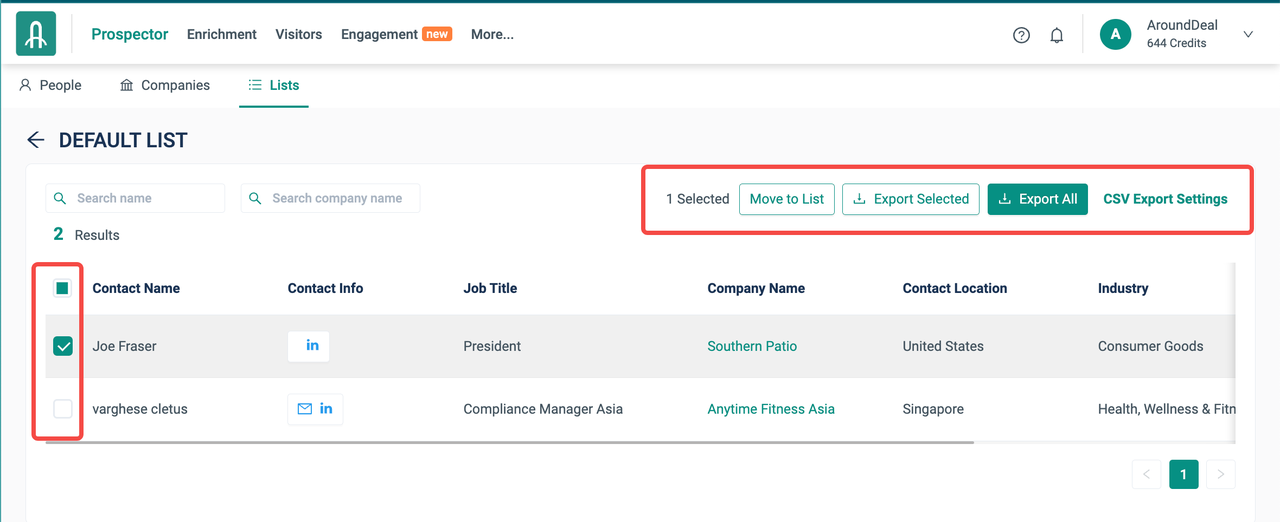The image size is (1280, 522).
Task: Open the Engagement menu item
Action: coord(379,34)
